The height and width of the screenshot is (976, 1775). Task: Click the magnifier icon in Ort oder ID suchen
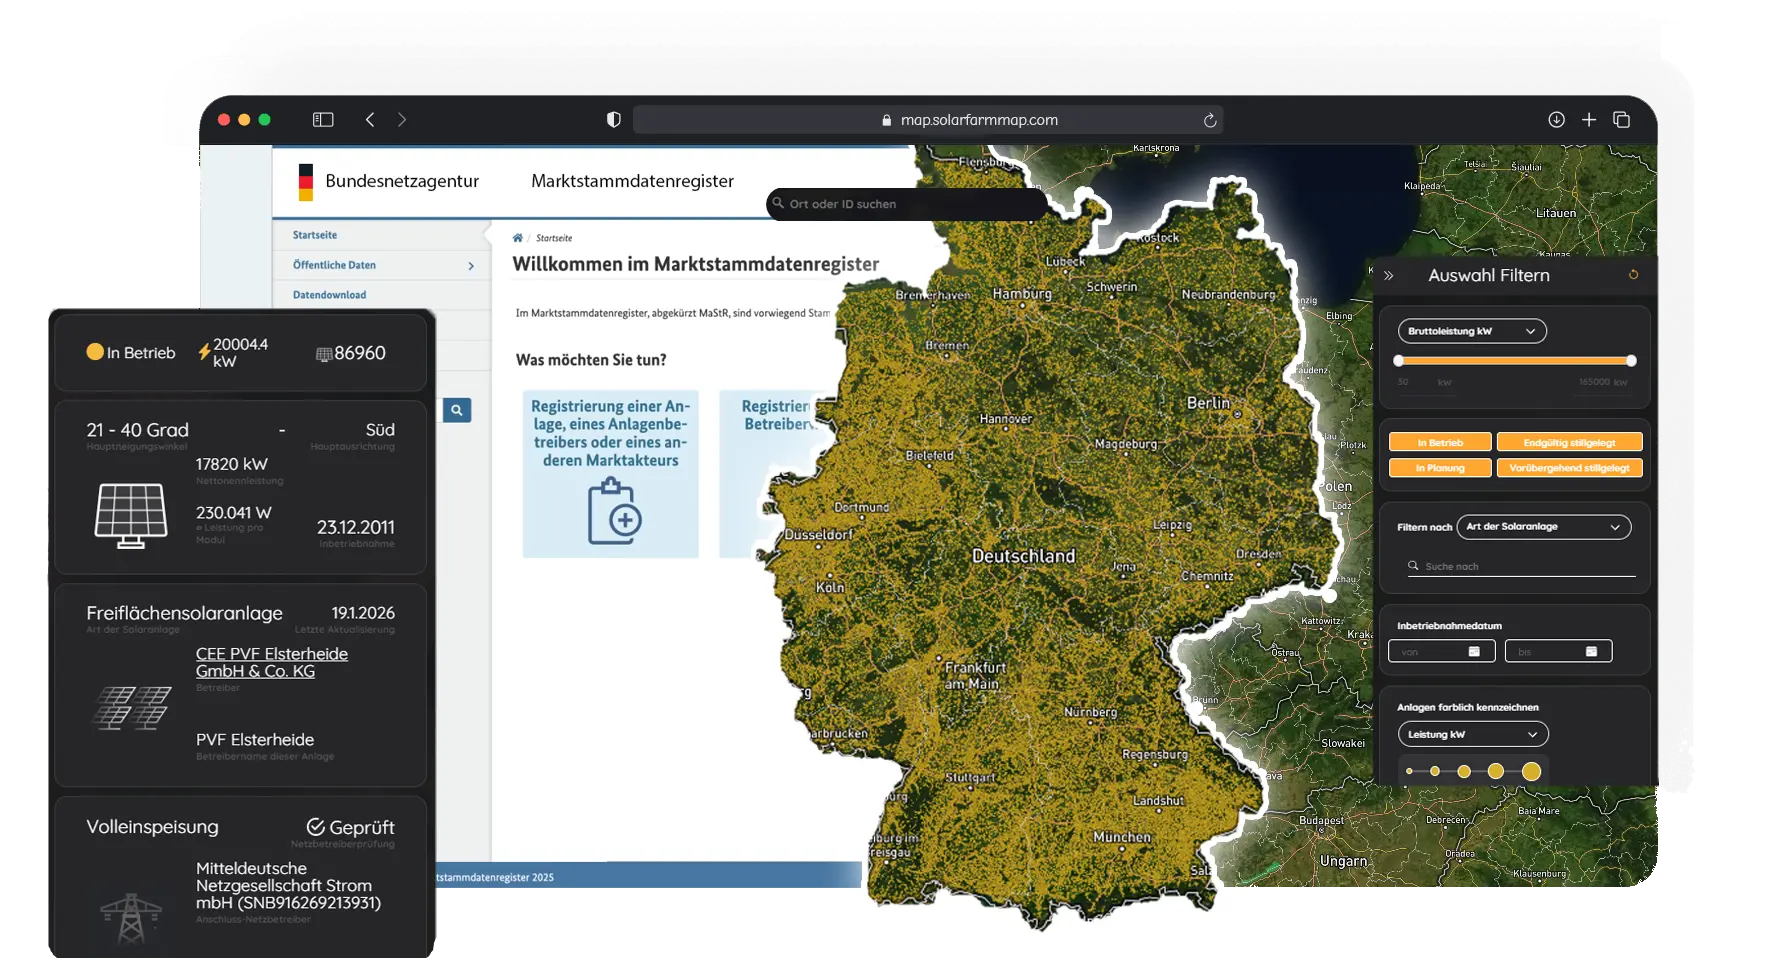click(780, 204)
